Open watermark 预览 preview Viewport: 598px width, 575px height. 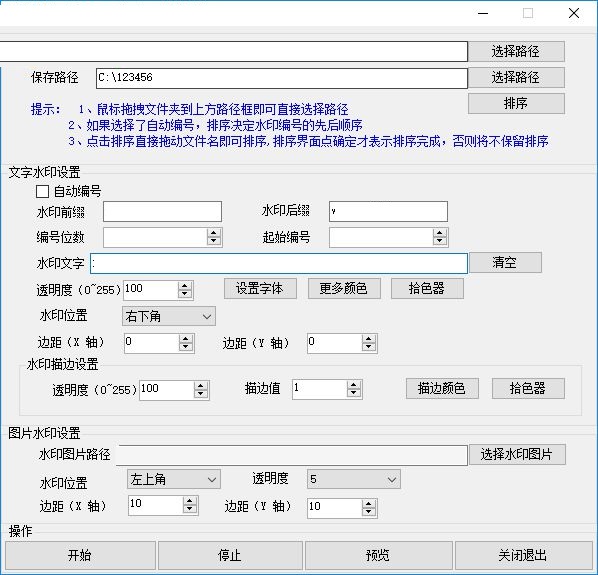point(378,555)
